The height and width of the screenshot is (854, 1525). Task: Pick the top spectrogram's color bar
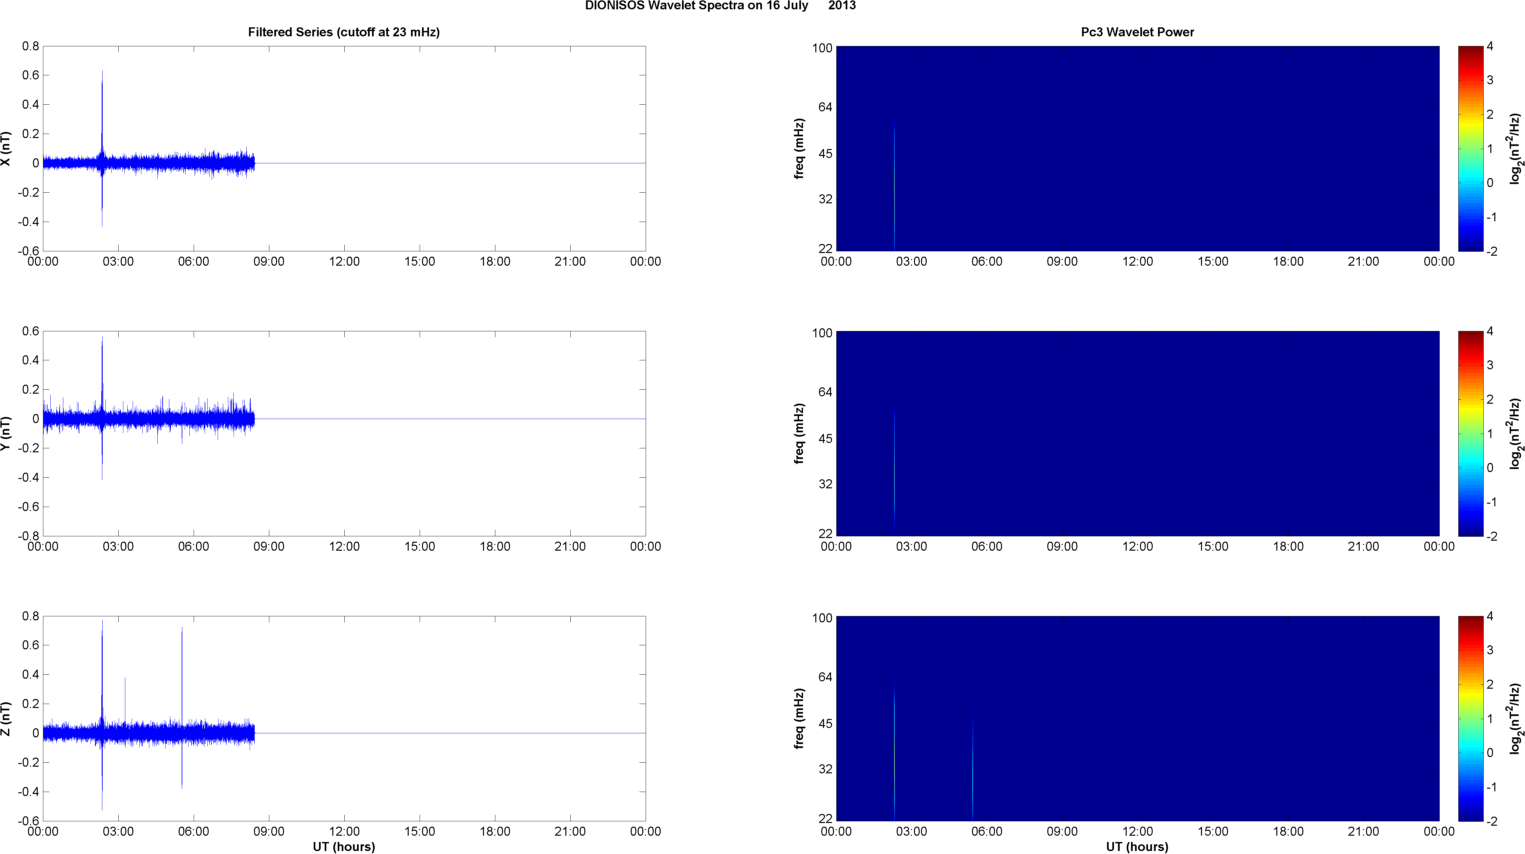tap(1470, 148)
